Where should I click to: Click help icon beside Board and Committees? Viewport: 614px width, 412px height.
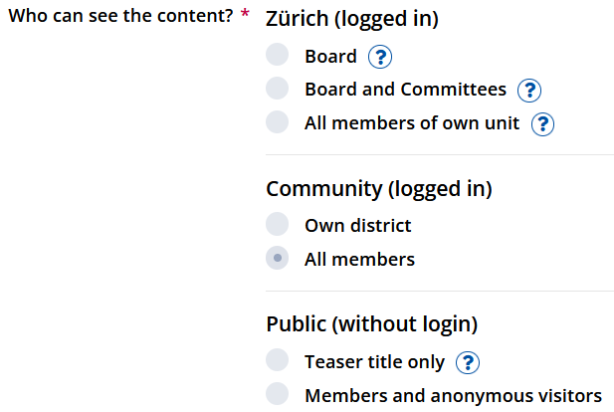click(x=529, y=91)
